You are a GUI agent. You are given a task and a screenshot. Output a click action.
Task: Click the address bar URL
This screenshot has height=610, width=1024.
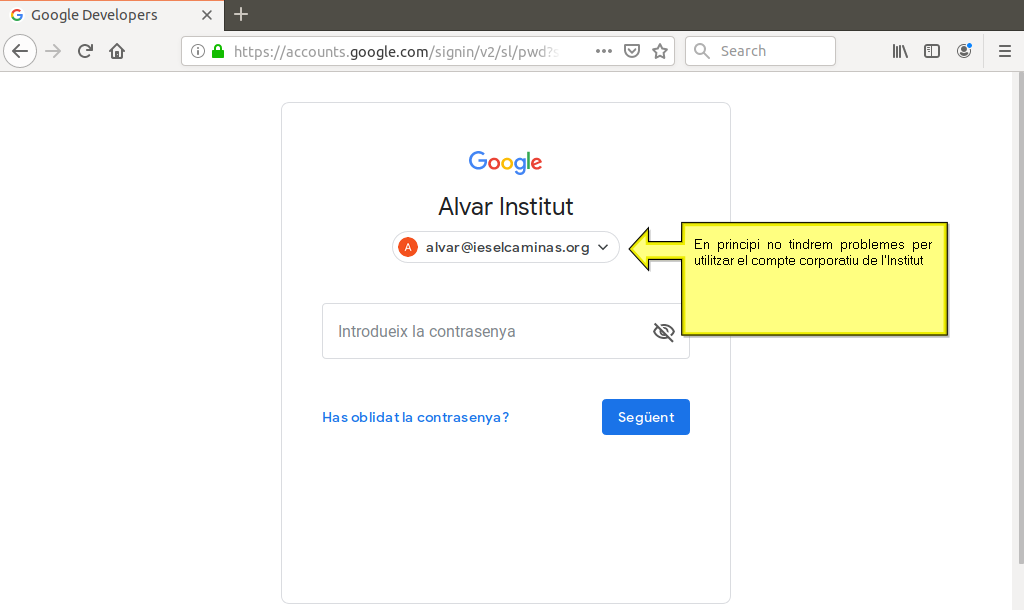click(398, 52)
